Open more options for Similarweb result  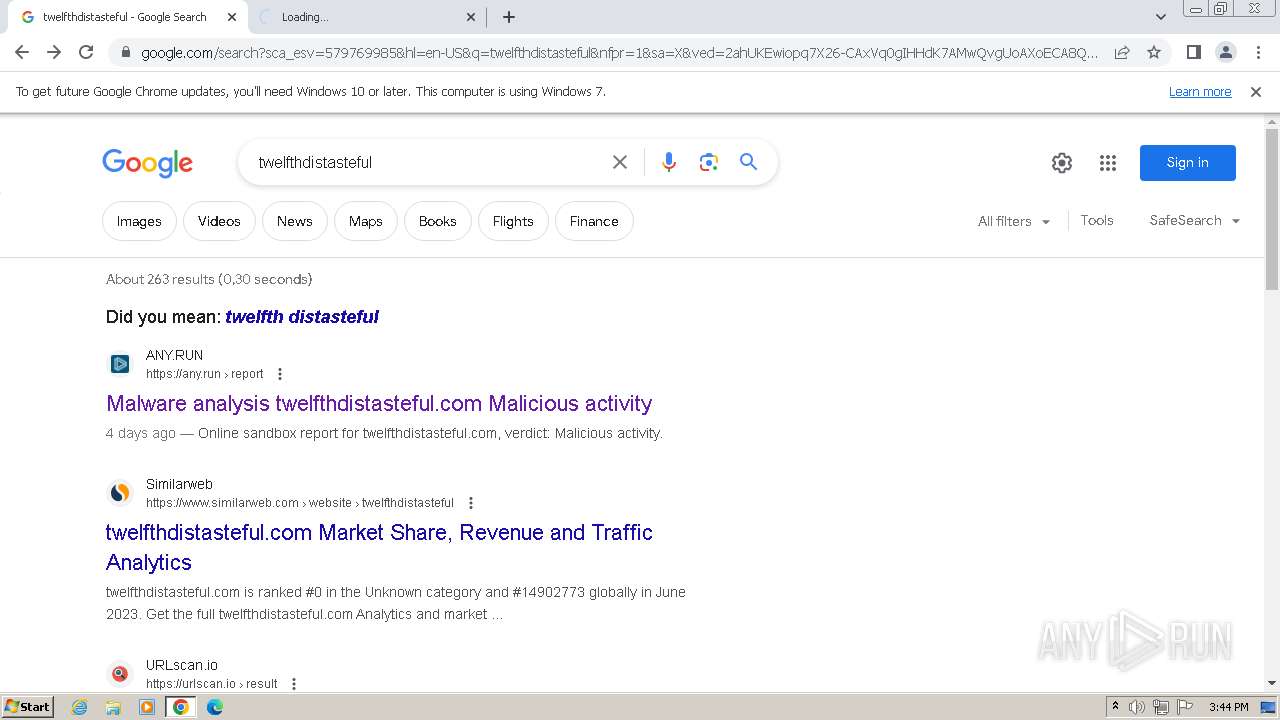pyautogui.click(x=471, y=503)
